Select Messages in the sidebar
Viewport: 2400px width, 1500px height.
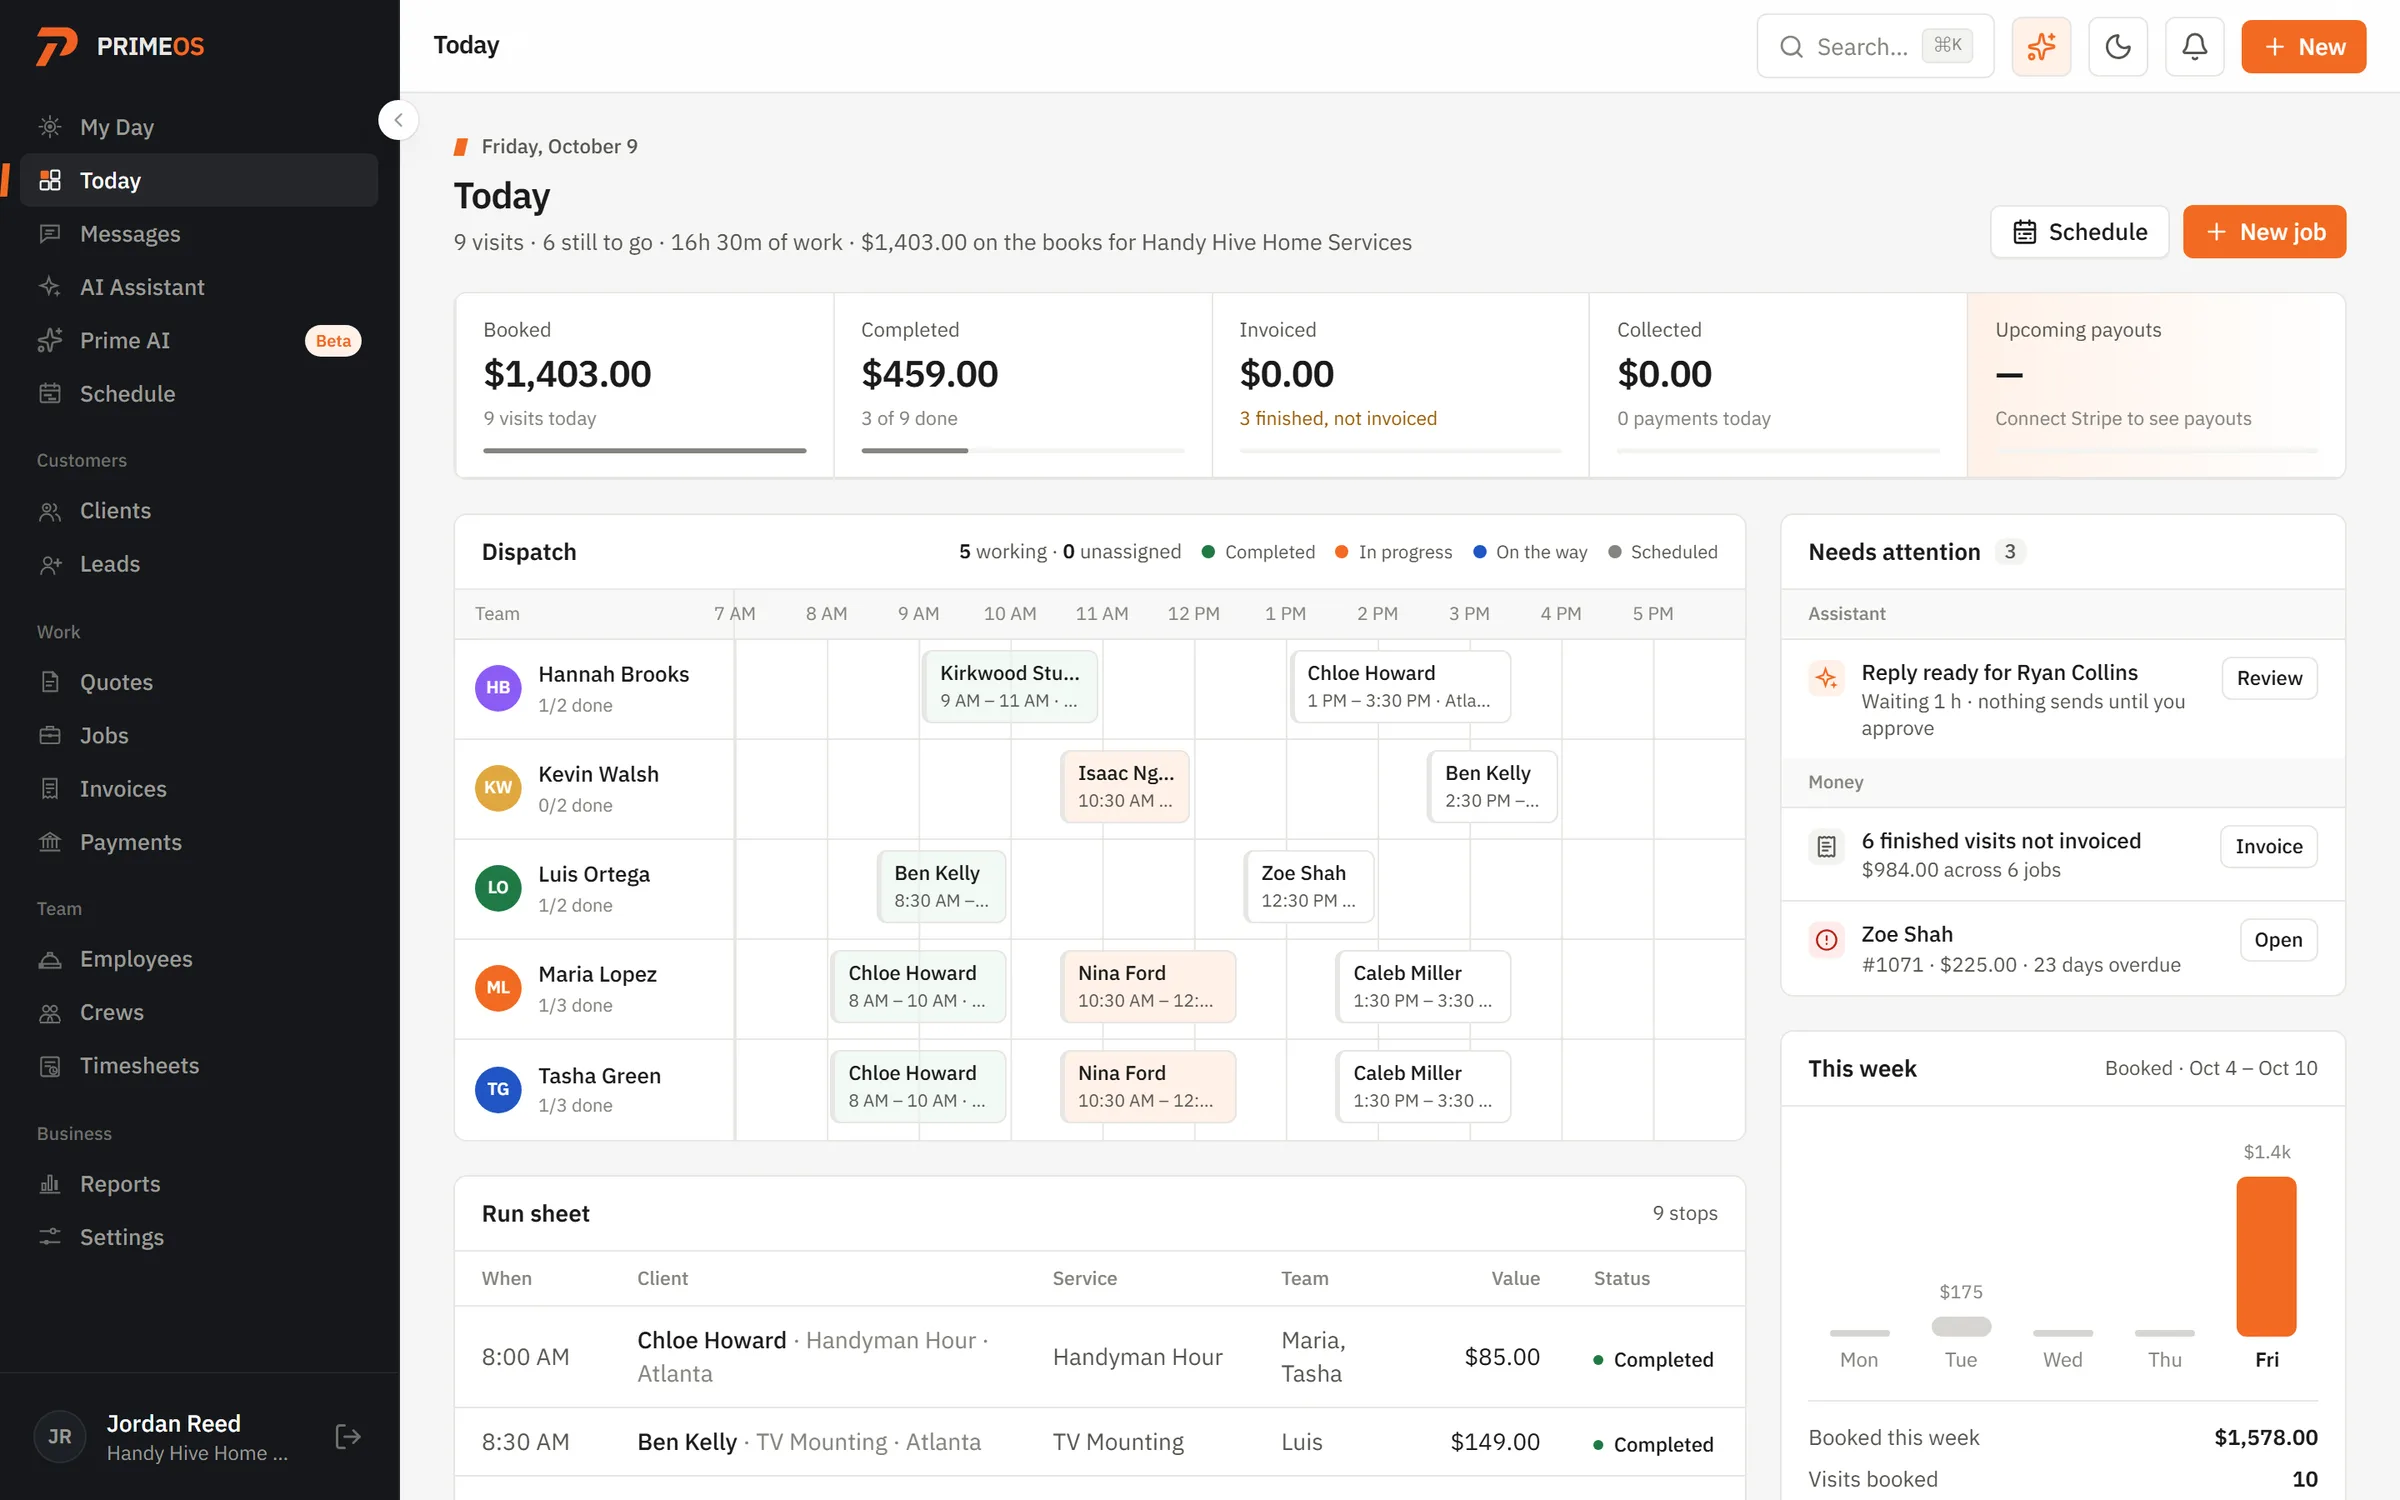(x=199, y=234)
